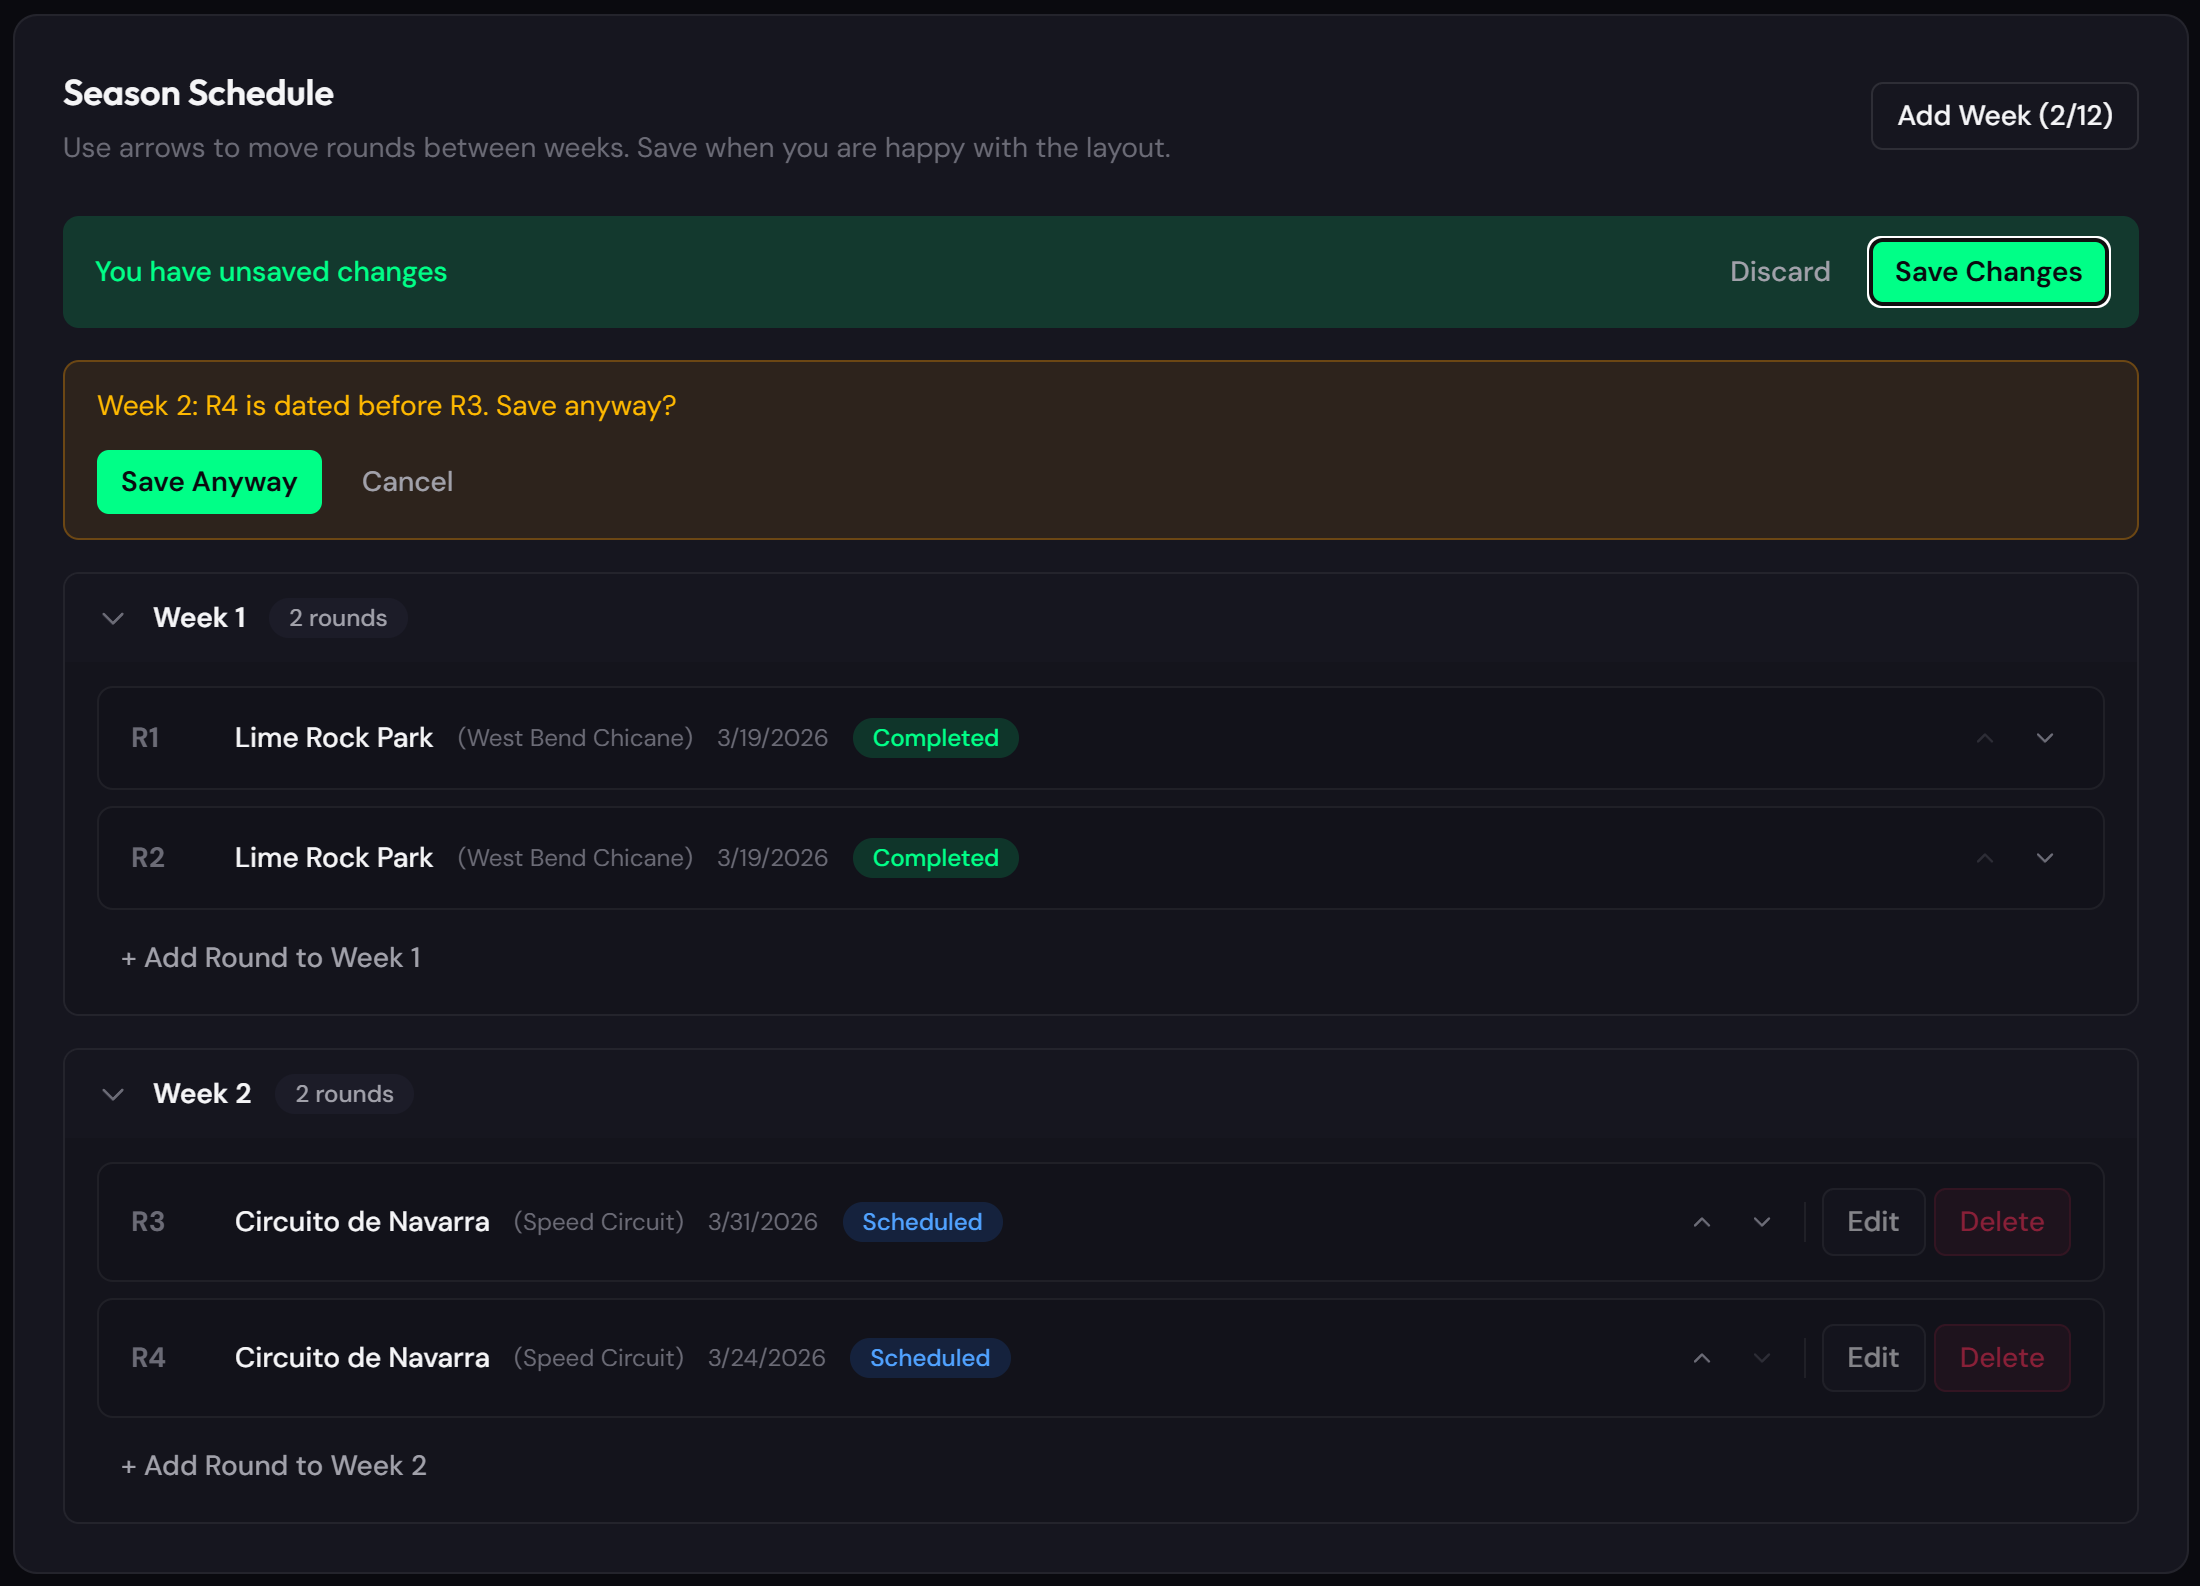Edit round R4 dated 3/24/2026
The height and width of the screenshot is (1586, 2200).
[x=1872, y=1358]
